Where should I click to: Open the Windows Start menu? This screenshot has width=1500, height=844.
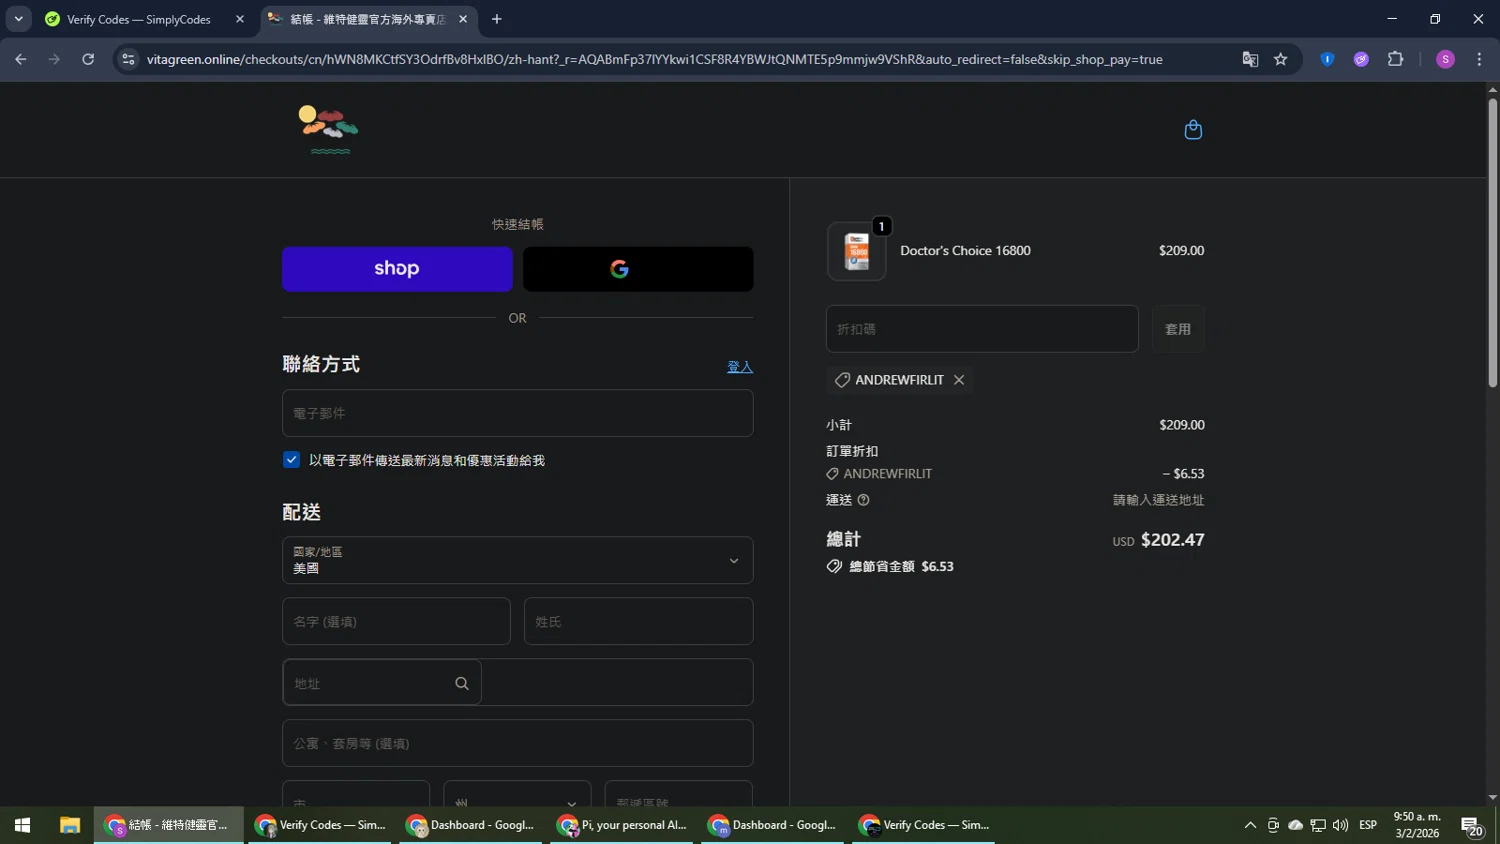click(x=22, y=825)
